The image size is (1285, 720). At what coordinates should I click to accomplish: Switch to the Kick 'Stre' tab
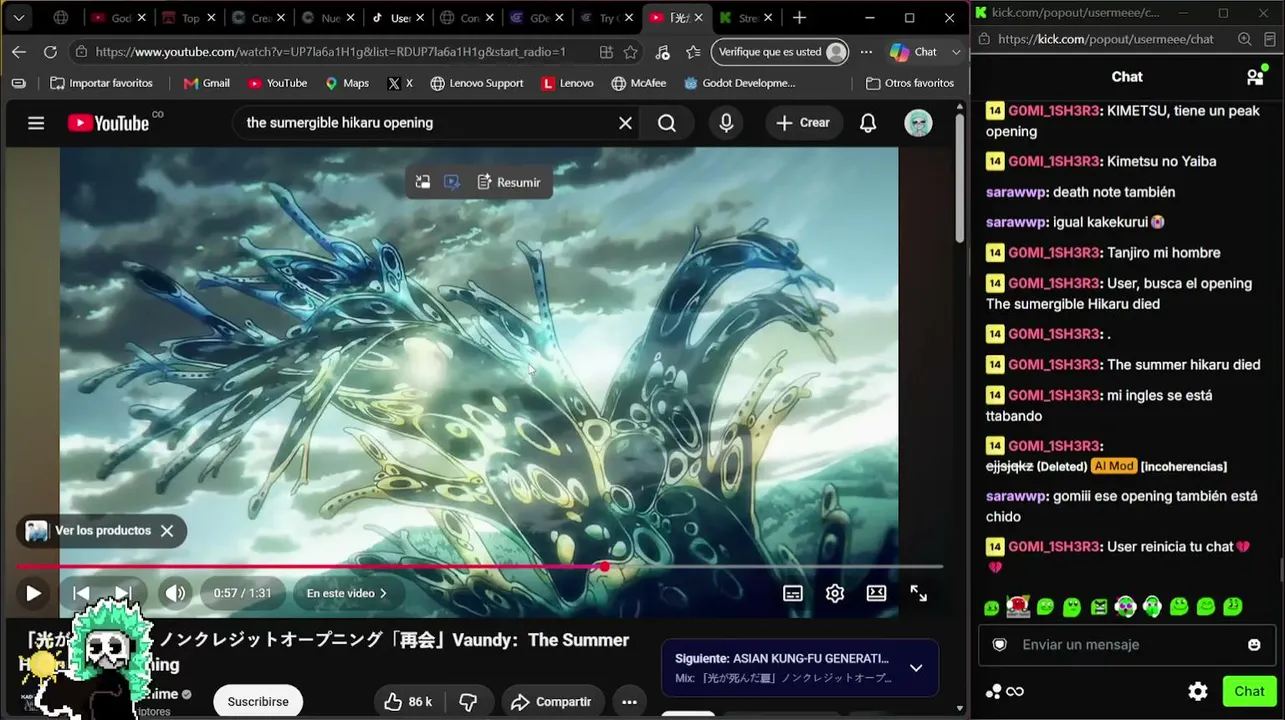748,18
